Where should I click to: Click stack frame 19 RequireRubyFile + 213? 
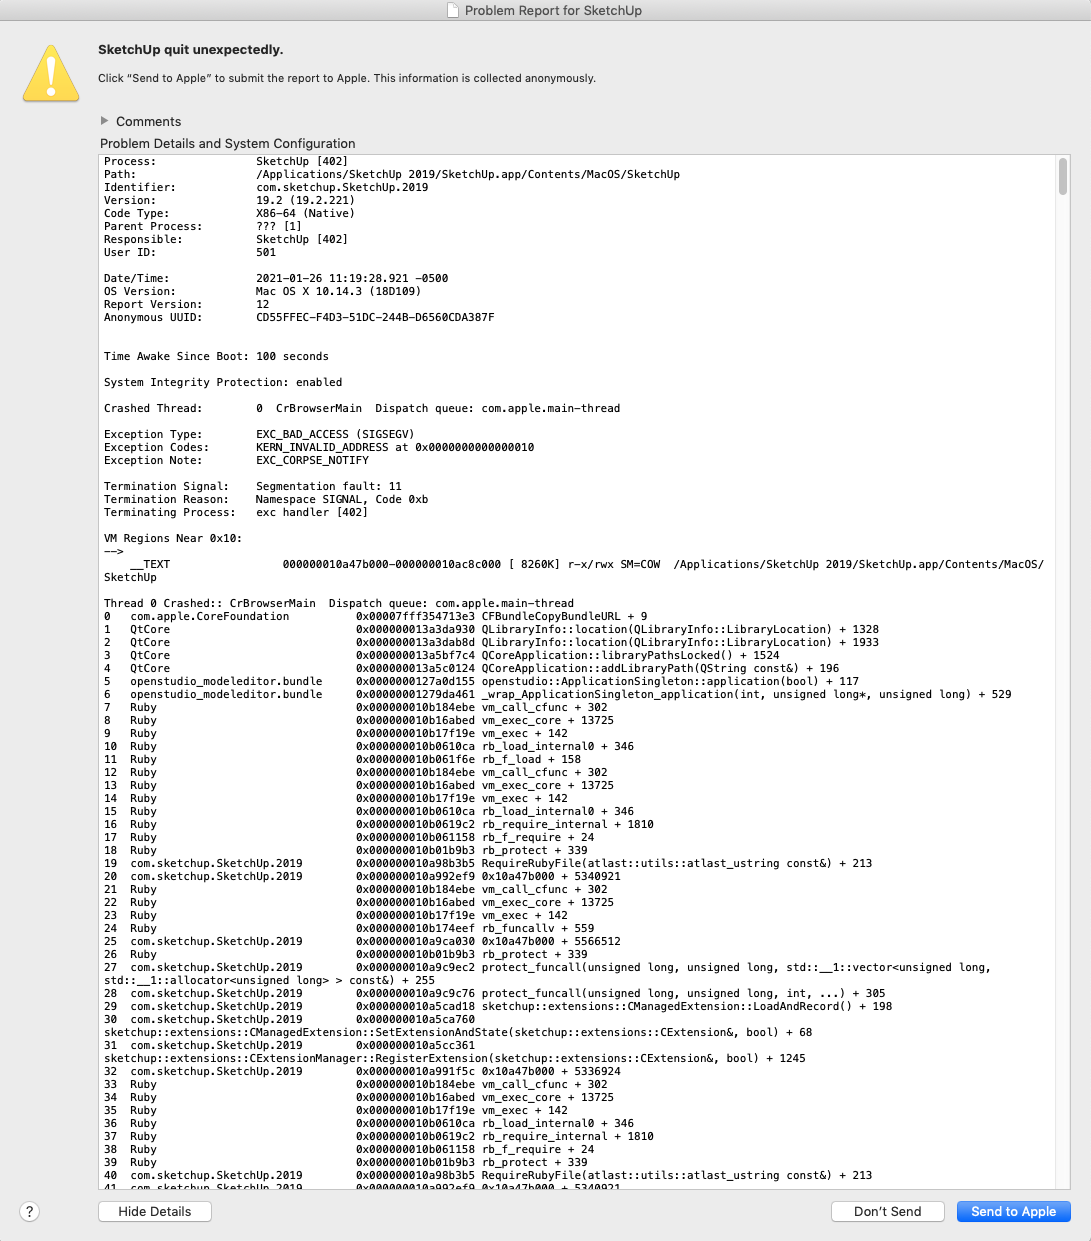488,863
